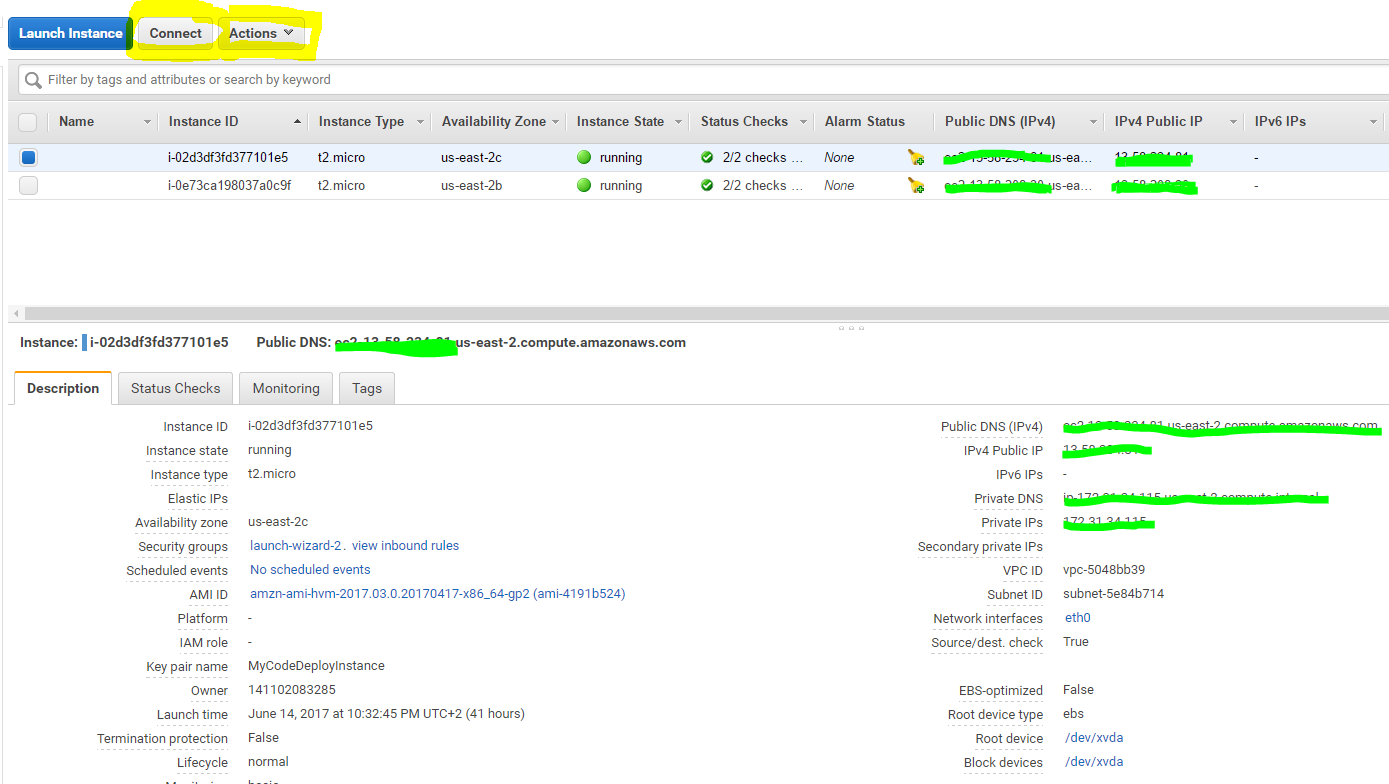Click Owner value 141102083285
1389x784 pixels.
(x=292, y=690)
